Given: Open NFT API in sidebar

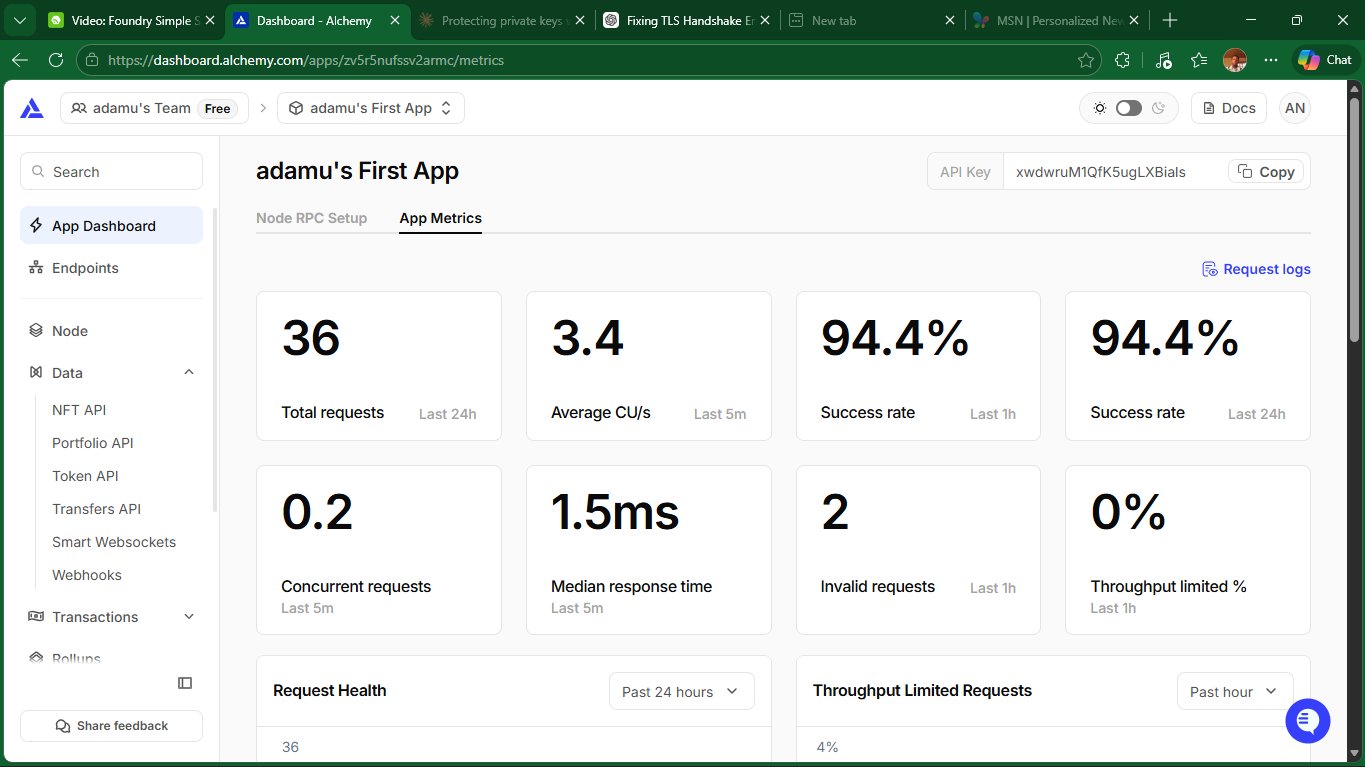Looking at the screenshot, I should (79, 410).
